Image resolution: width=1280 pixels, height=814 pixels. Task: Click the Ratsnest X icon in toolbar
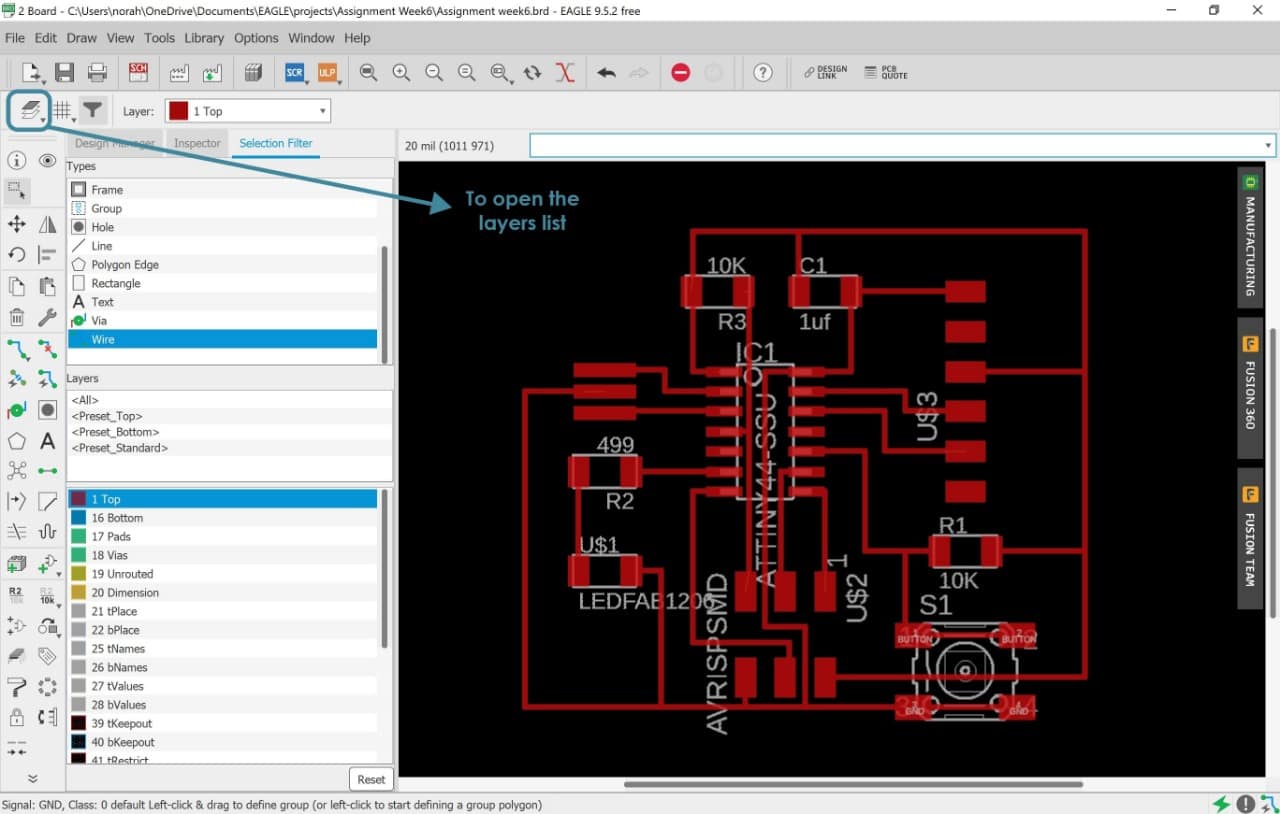tap(565, 72)
